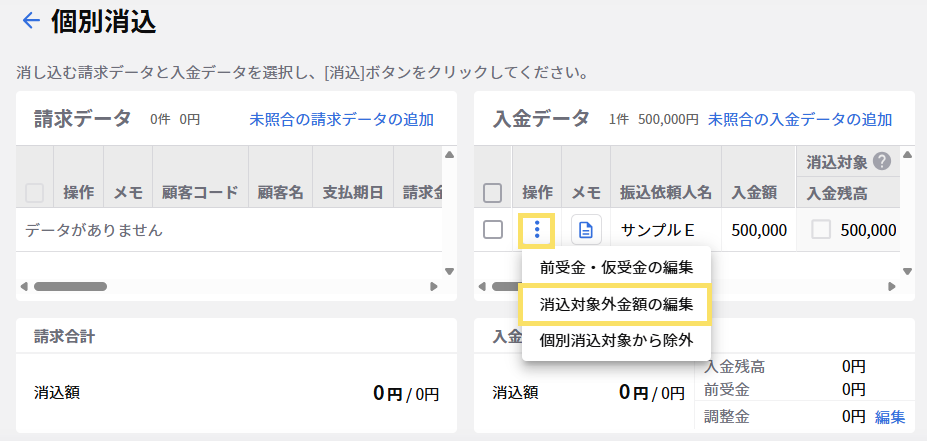Viewport: 927px width, 441px height.
Task: Check the row checkbox for サンプルE
Action: 492,230
